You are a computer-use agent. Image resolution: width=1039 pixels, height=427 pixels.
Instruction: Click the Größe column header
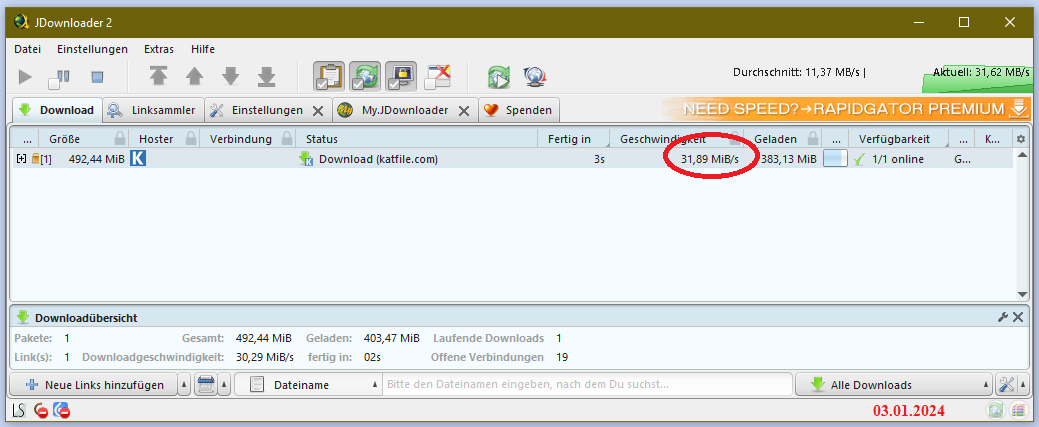click(64, 139)
